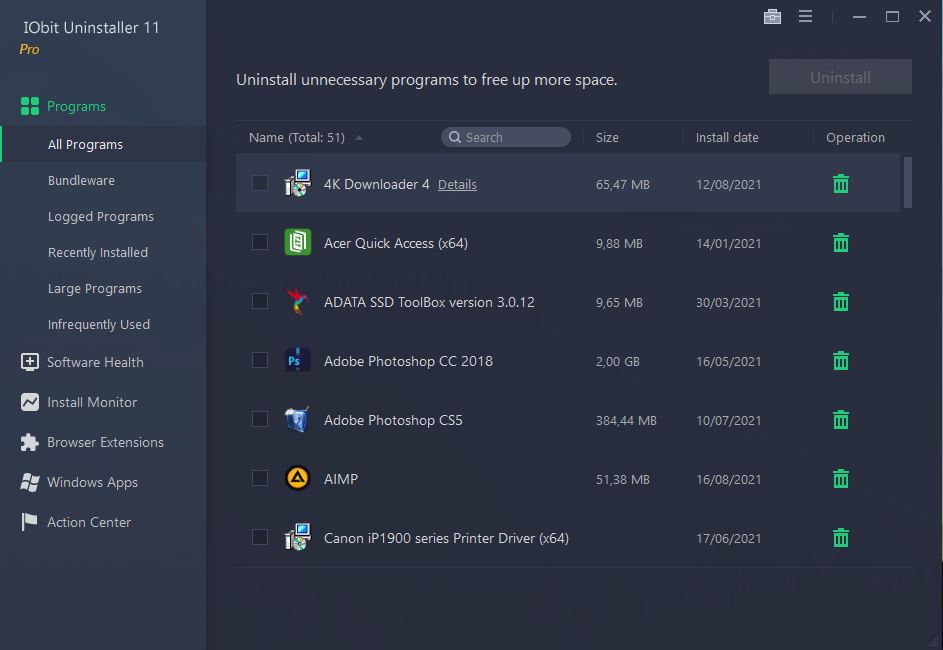Screen dimensions: 943x650
Task: Open the All Programs section
Action: click(103, 144)
